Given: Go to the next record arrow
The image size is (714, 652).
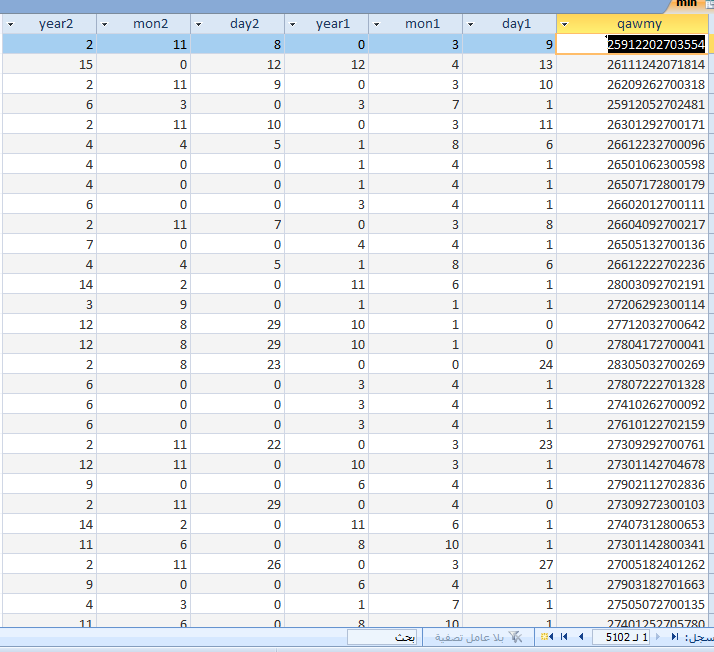Looking at the screenshot, I should click(581, 637).
